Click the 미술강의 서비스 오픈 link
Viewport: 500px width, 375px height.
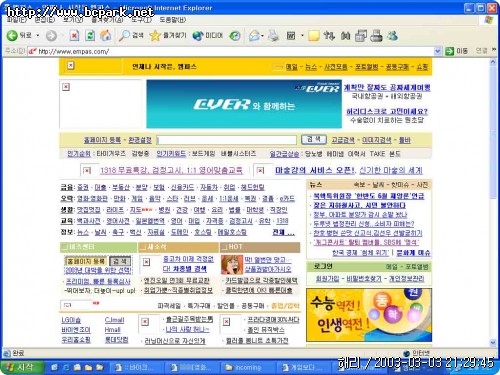point(315,170)
